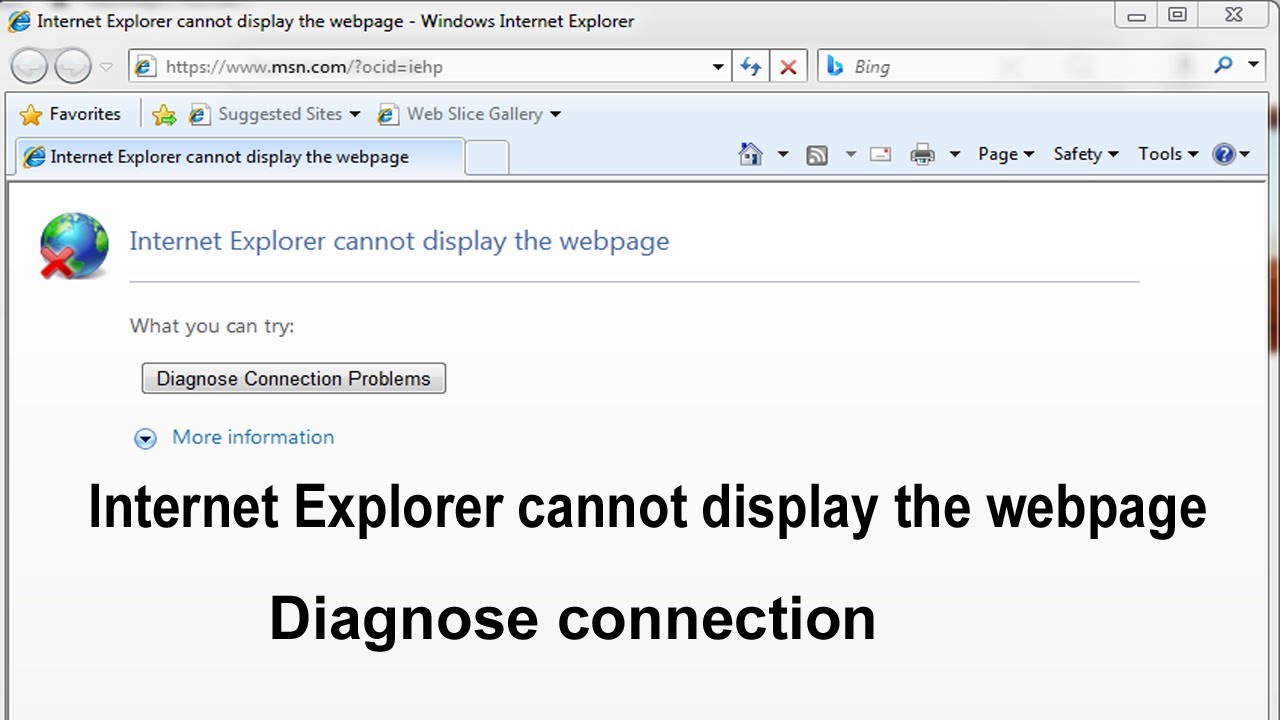The height and width of the screenshot is (720, 1280).
Task: Click Diagnose Connection Problems button
Action: tap(293, 379)
